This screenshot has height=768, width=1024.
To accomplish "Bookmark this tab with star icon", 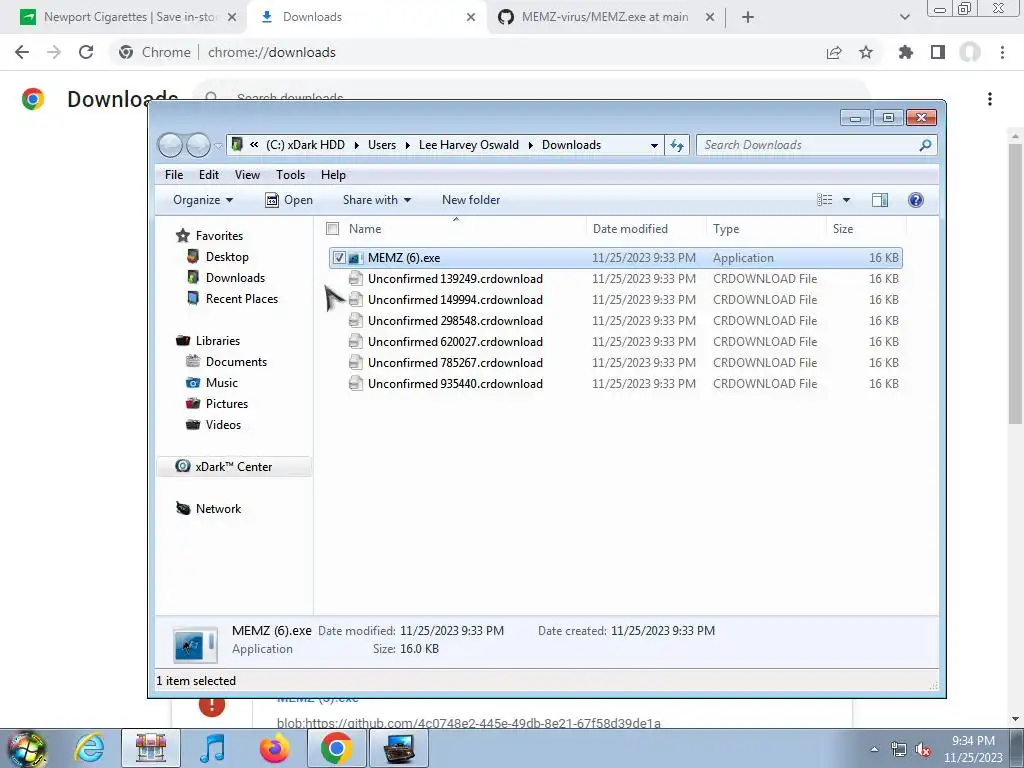I will [x=866, y=52].
